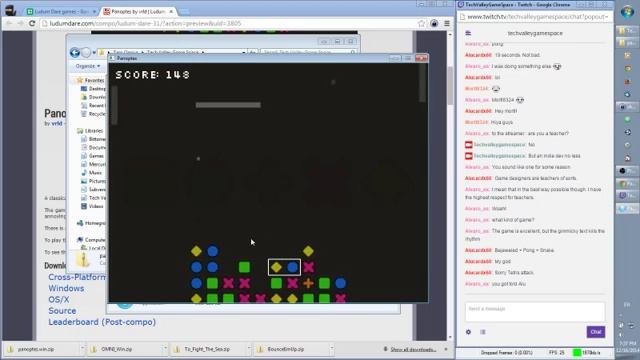Bookmark this page with the star icon
This screenshot has height=360, width=640.
tap(422, 24)
